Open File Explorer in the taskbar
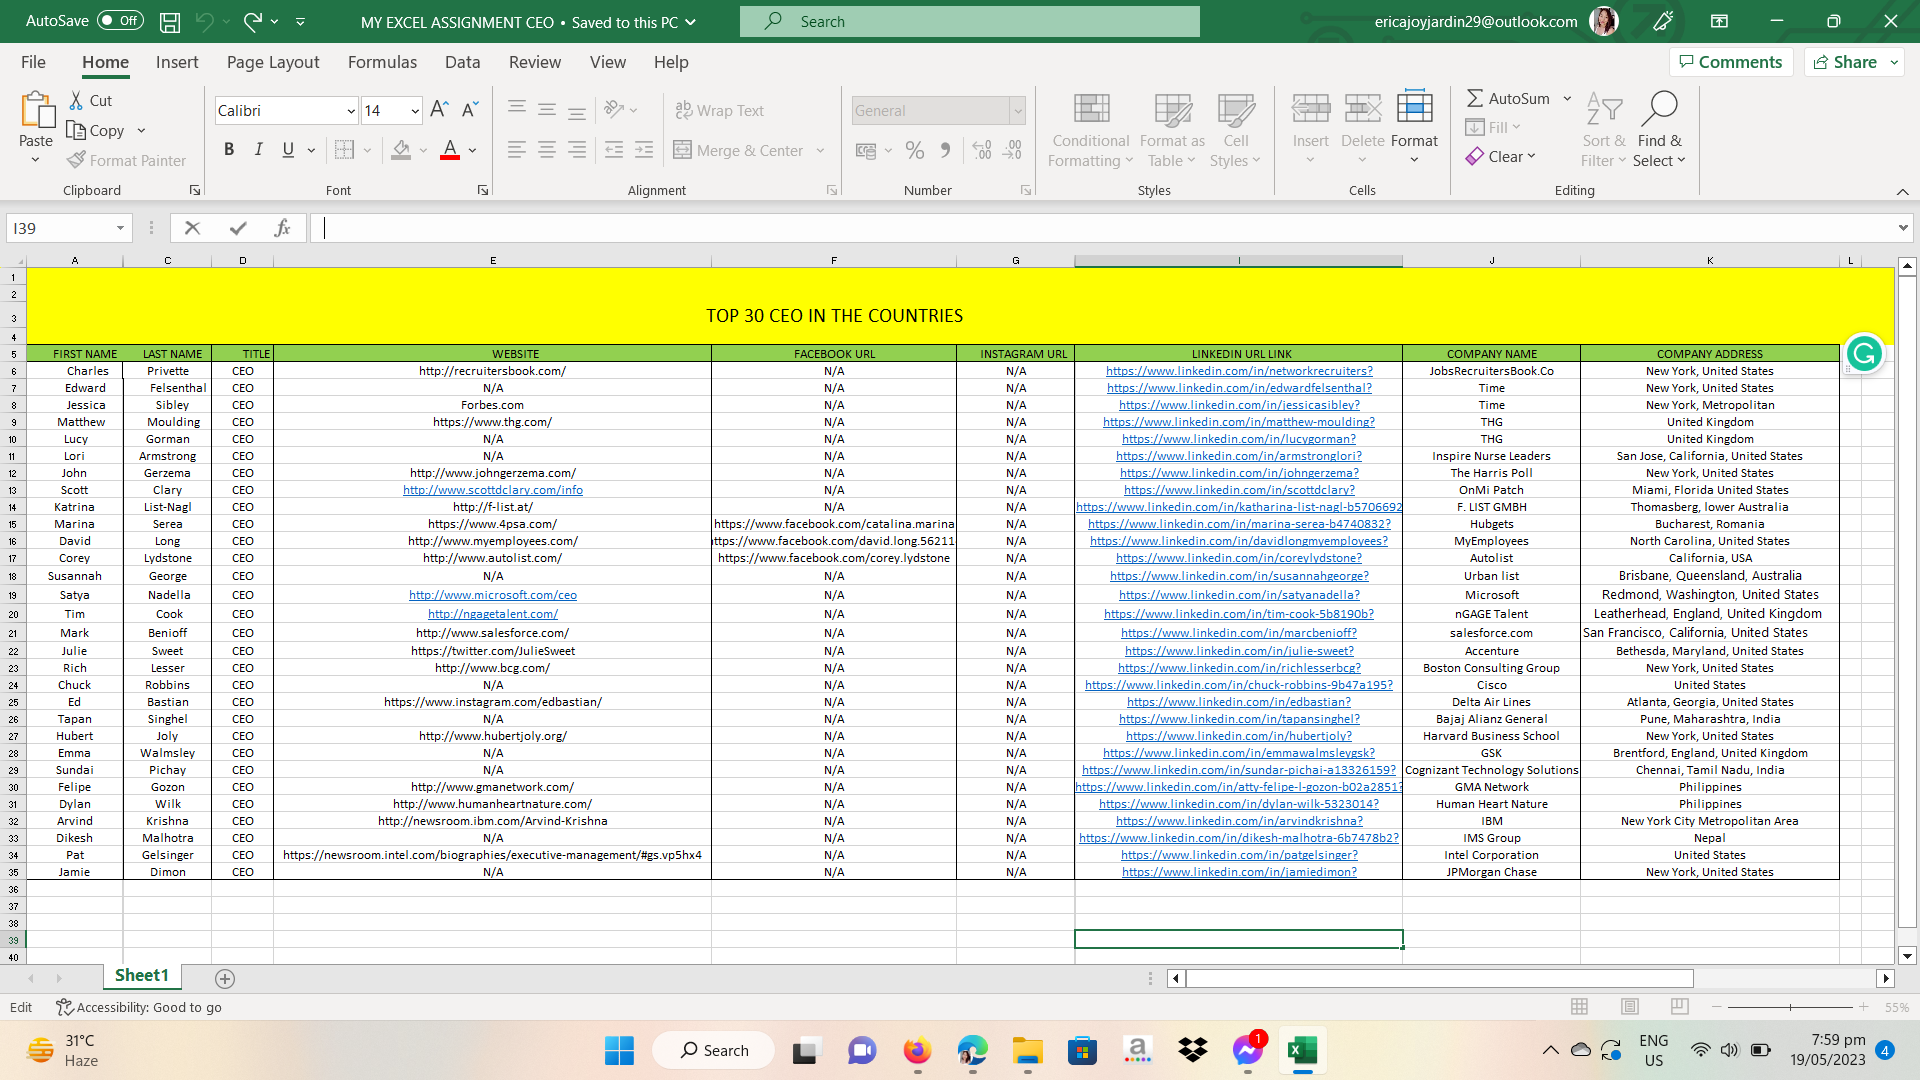 [1027, 1051]
